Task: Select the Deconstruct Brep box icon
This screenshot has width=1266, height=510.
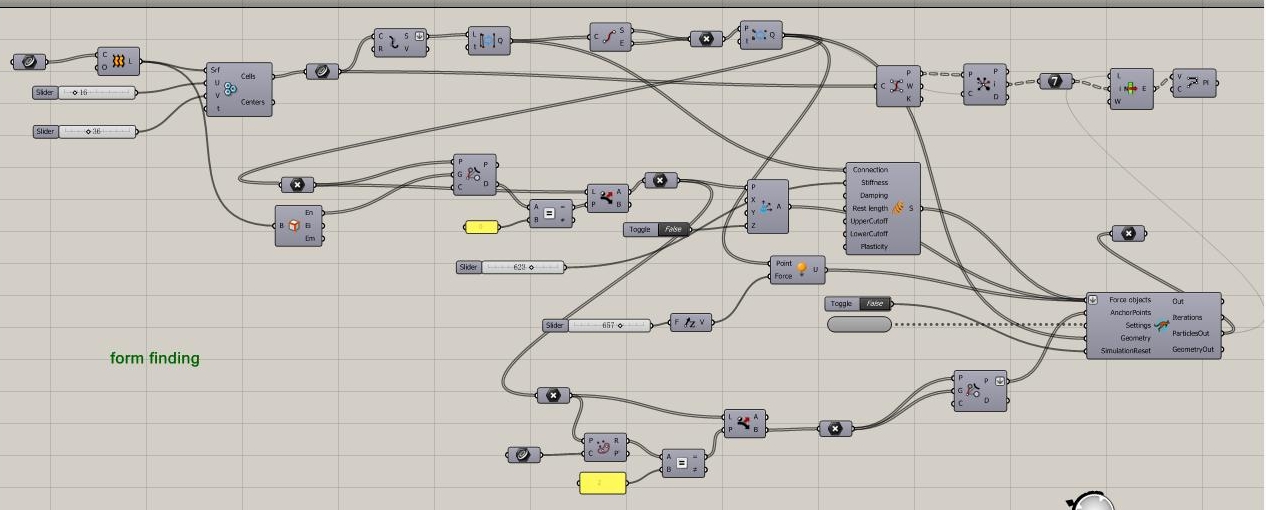Action: (295, 226)
